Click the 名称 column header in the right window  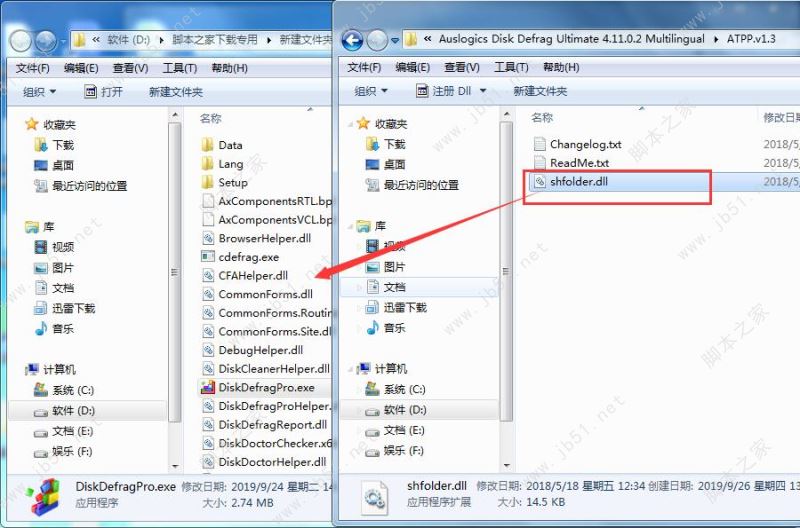[542, 118]
